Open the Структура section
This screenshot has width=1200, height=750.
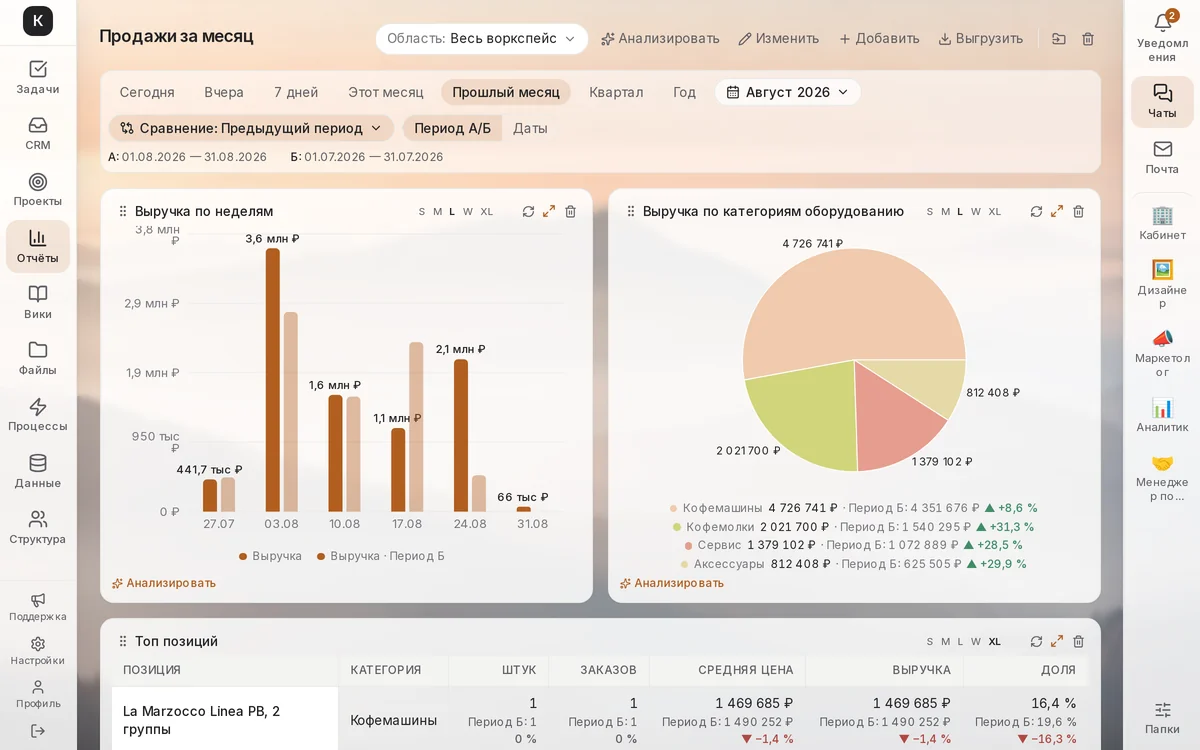point(38,527)
